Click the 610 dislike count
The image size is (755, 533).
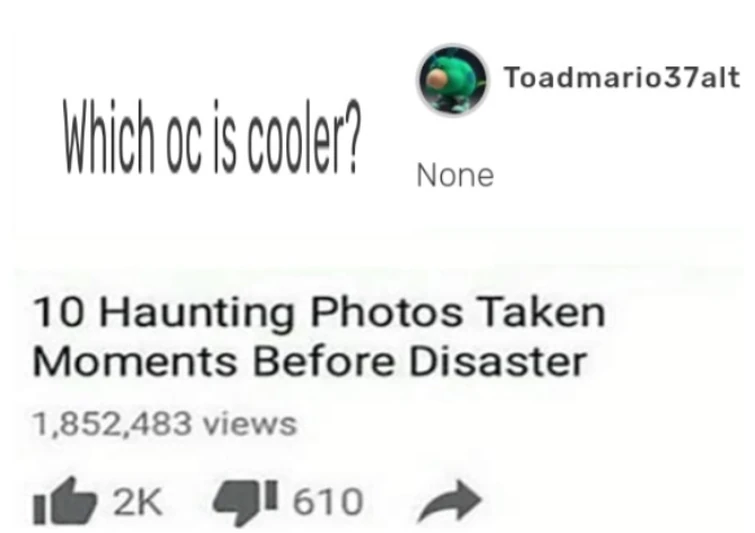pyautogui.click(x=327, y=502)
